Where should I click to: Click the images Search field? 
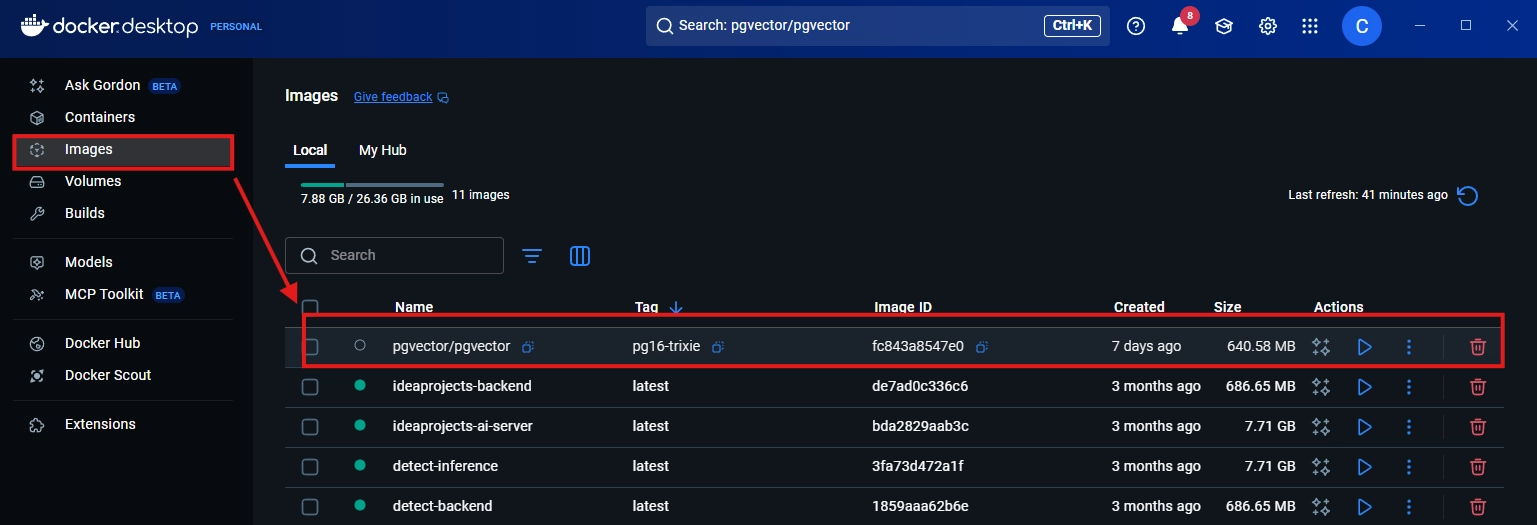[x=394, y=255]
